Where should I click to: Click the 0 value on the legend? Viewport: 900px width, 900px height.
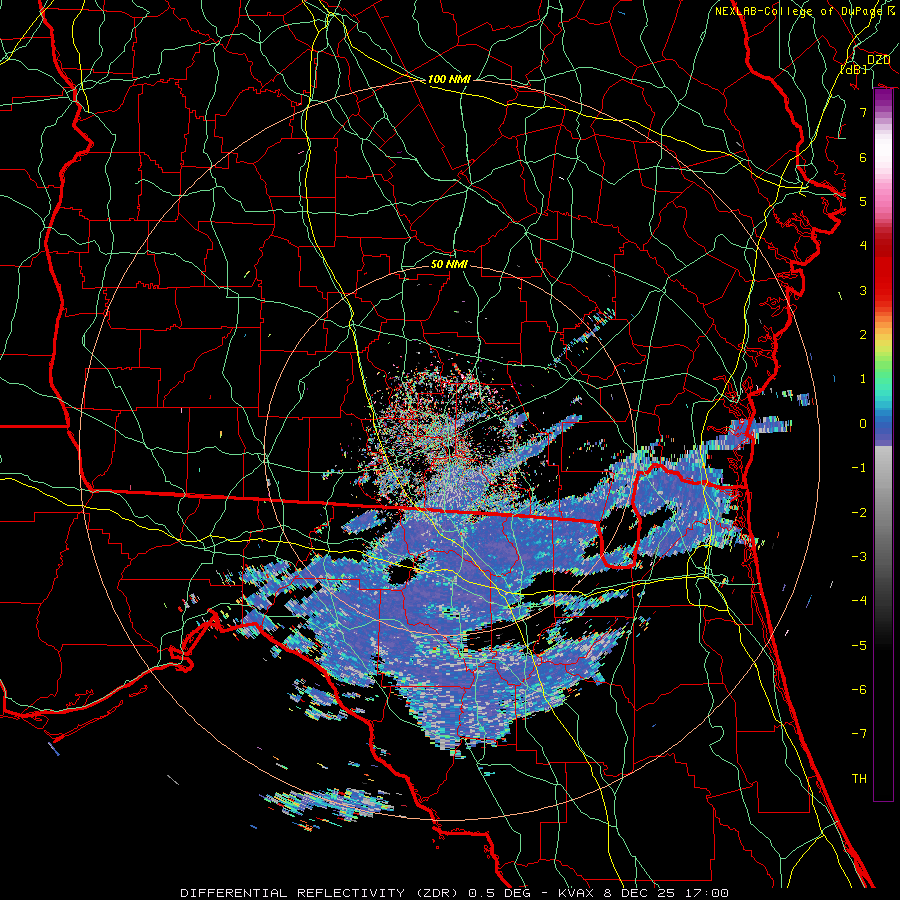[863, 424]
